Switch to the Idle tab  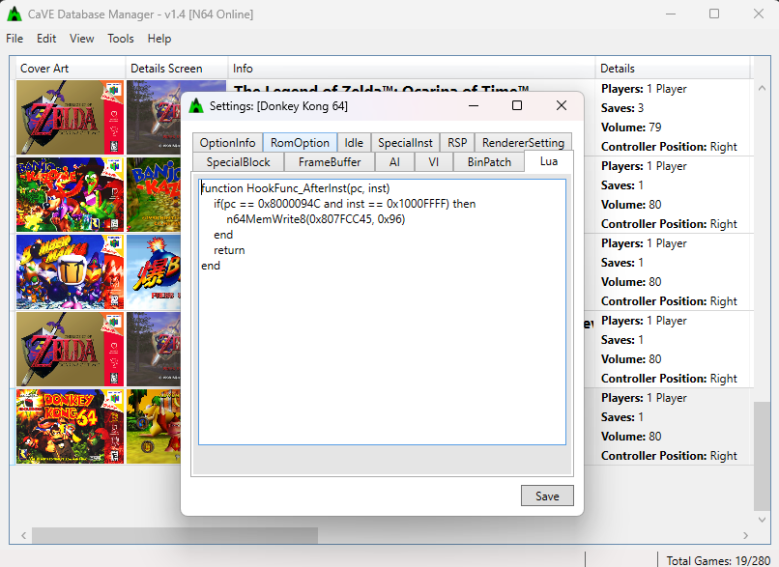[x=354, y=143]
